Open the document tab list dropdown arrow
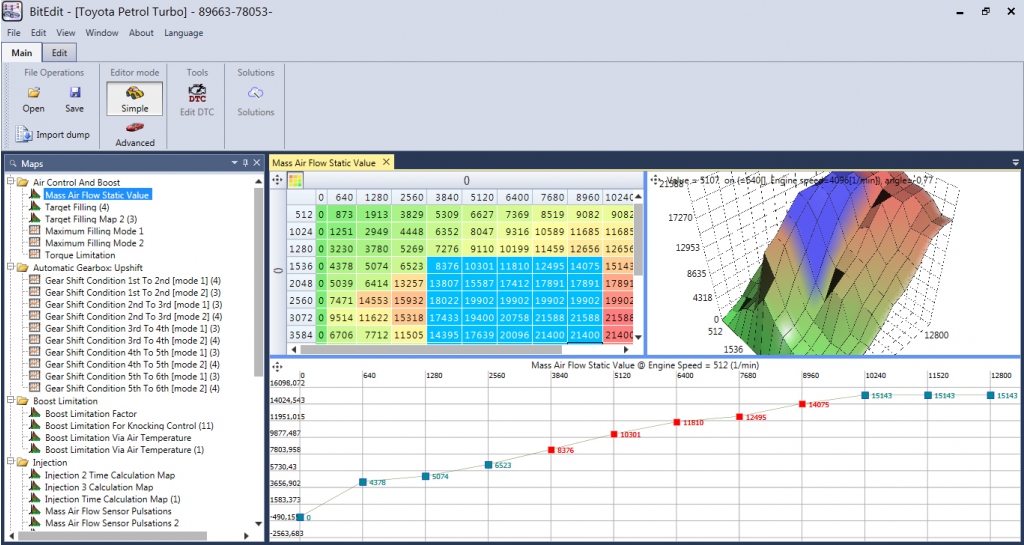The width and height of the screenshot is (1024, 545). click(x=1016, y=163)
